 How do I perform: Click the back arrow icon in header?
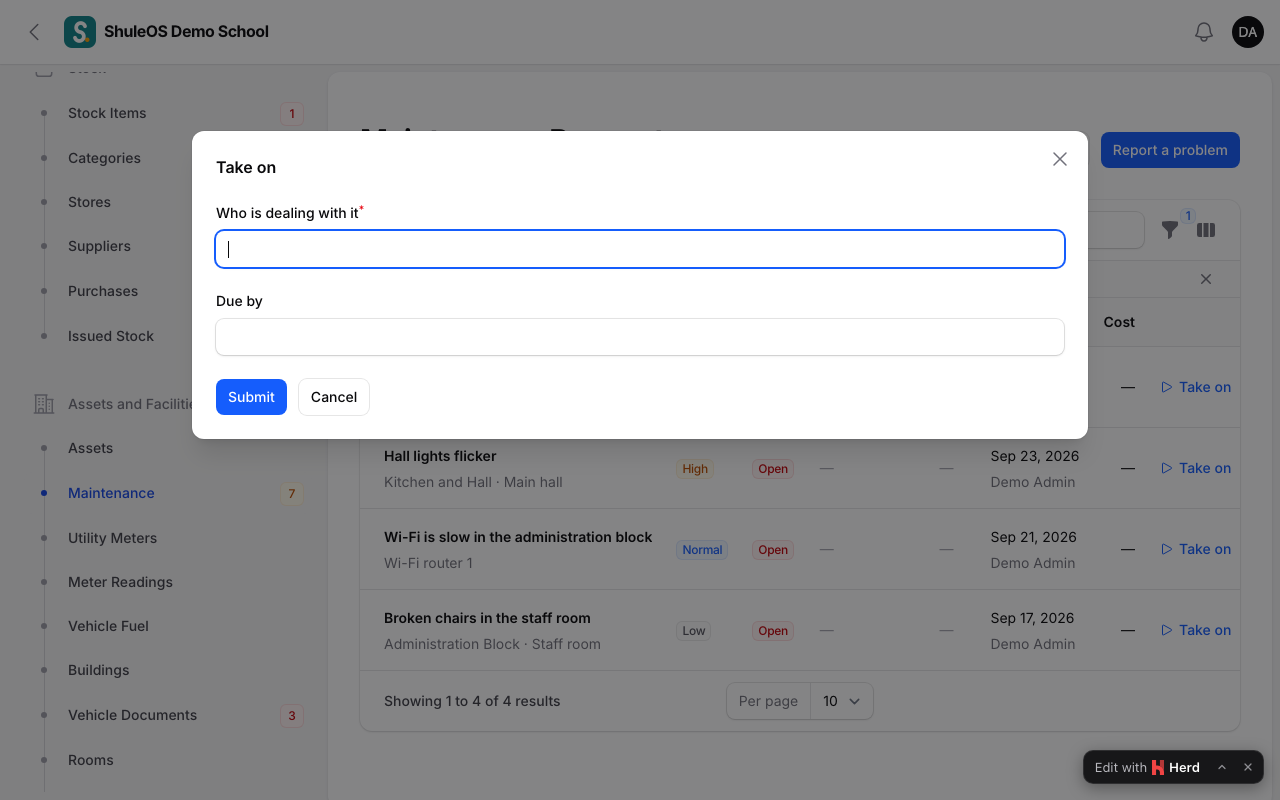(34, 32)
